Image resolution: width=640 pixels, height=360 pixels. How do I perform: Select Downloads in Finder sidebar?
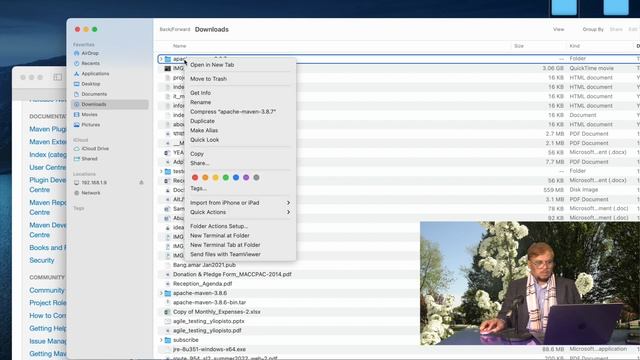(109, 104)
